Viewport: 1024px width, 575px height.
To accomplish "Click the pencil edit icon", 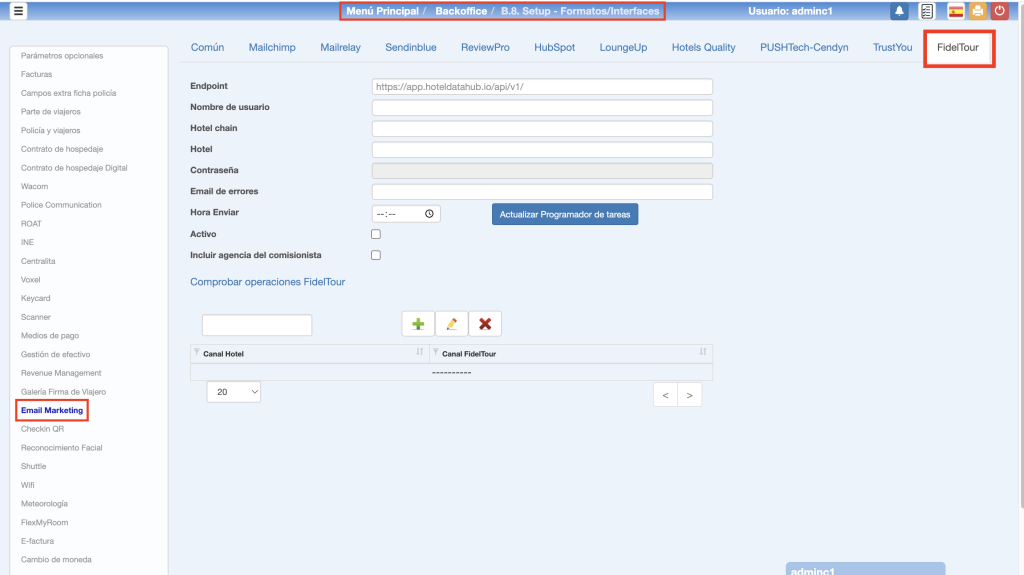I will click(x=451, y=324).
